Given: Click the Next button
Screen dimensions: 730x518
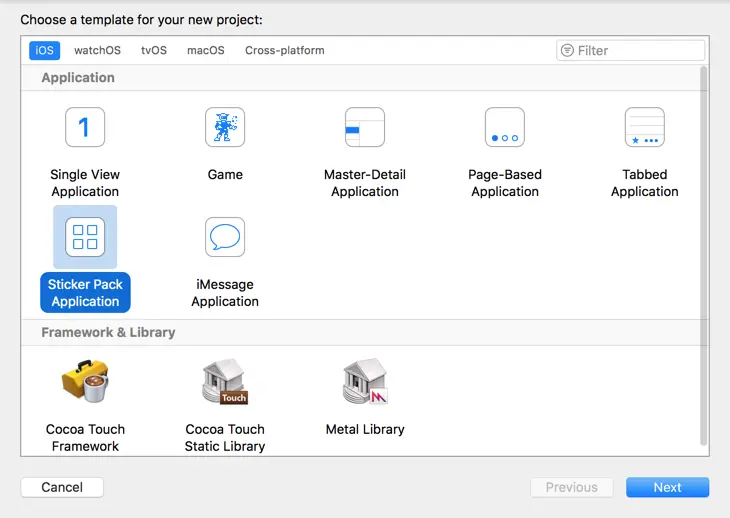Looking at the screenshot, I should [x=667, y=487].
